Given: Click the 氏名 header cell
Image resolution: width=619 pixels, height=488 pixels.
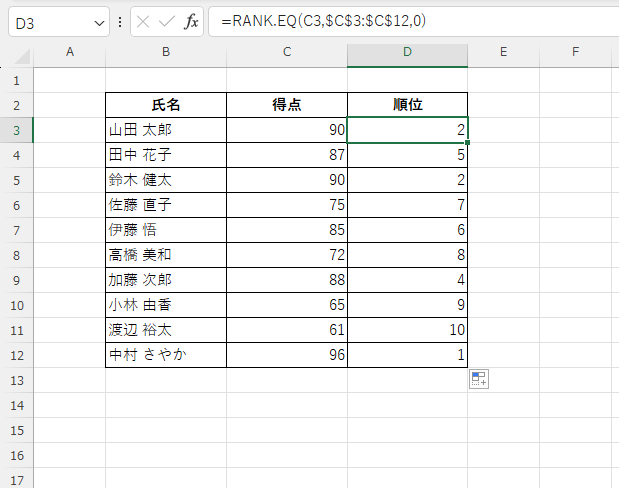Looking at the screenshot, I should pyautogui.click(x=166, y=105).
